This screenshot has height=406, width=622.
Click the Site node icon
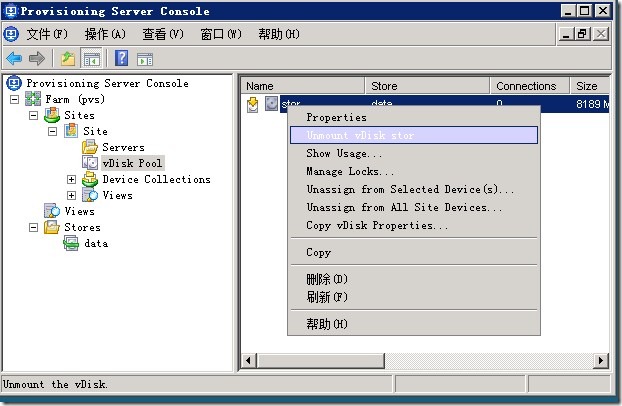click(71, 131)
